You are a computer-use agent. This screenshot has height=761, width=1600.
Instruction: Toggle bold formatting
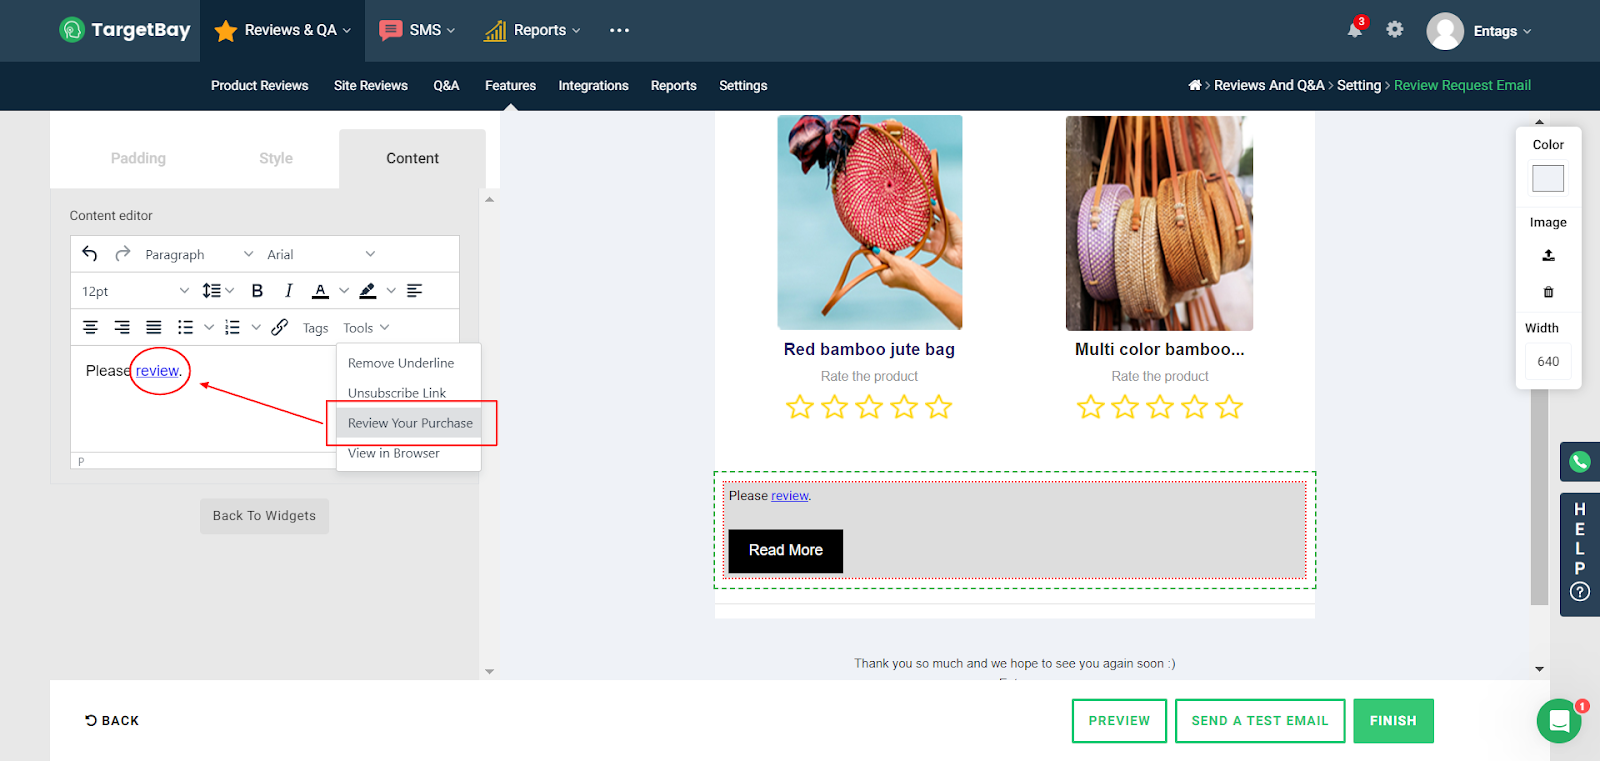coord(257,291)
